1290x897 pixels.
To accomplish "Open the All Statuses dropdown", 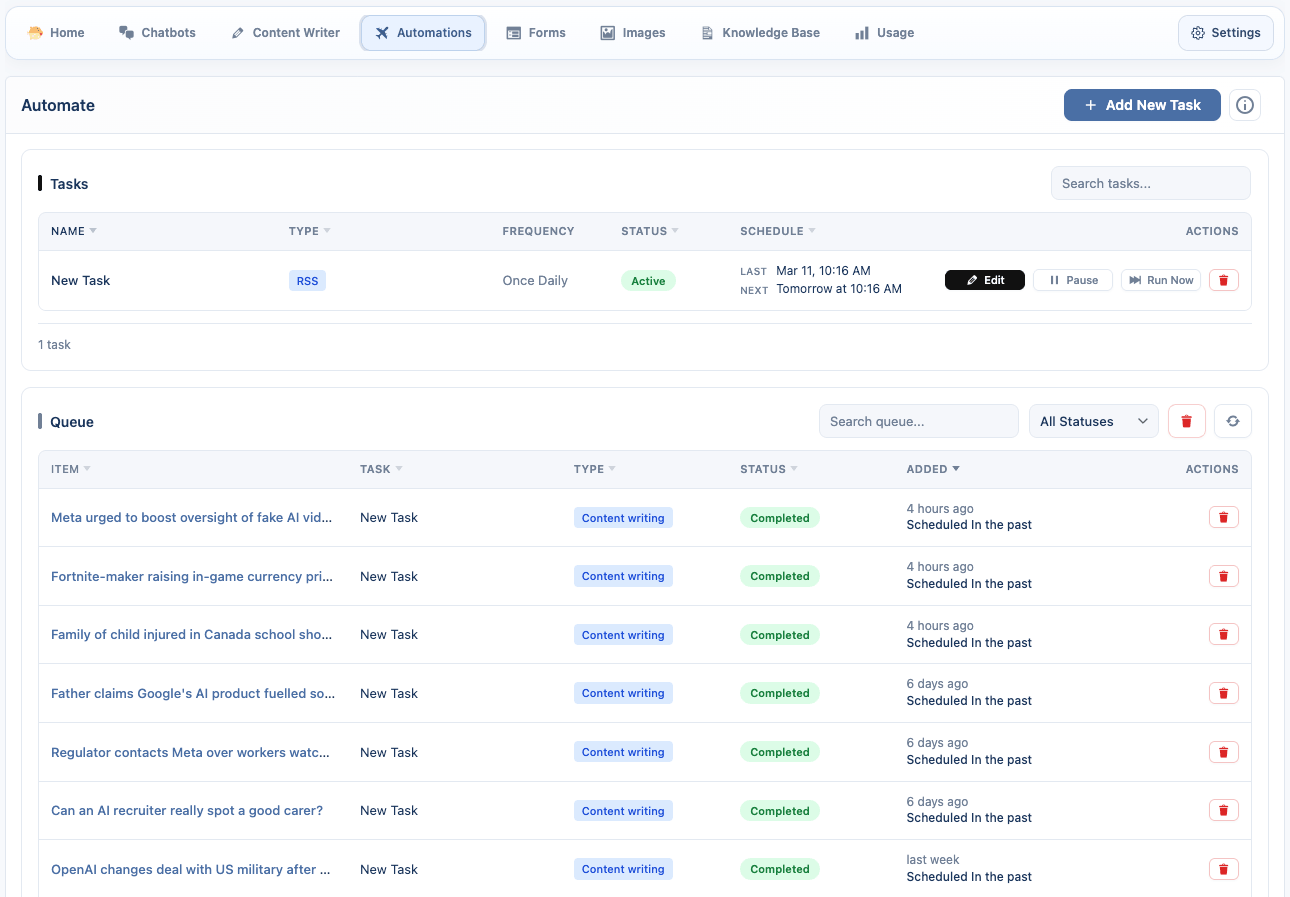I will 1093,421.
